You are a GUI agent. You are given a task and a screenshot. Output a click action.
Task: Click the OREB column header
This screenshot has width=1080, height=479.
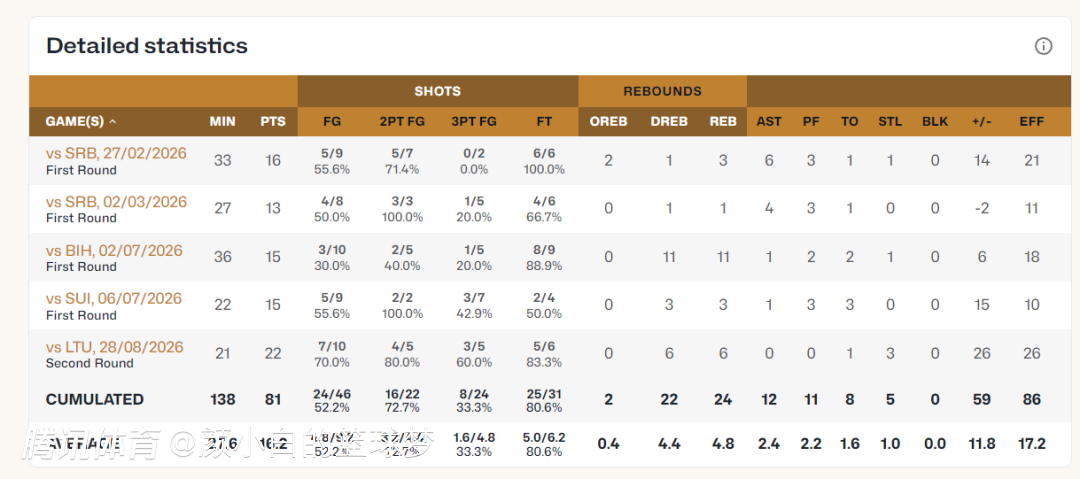(608, 121)
